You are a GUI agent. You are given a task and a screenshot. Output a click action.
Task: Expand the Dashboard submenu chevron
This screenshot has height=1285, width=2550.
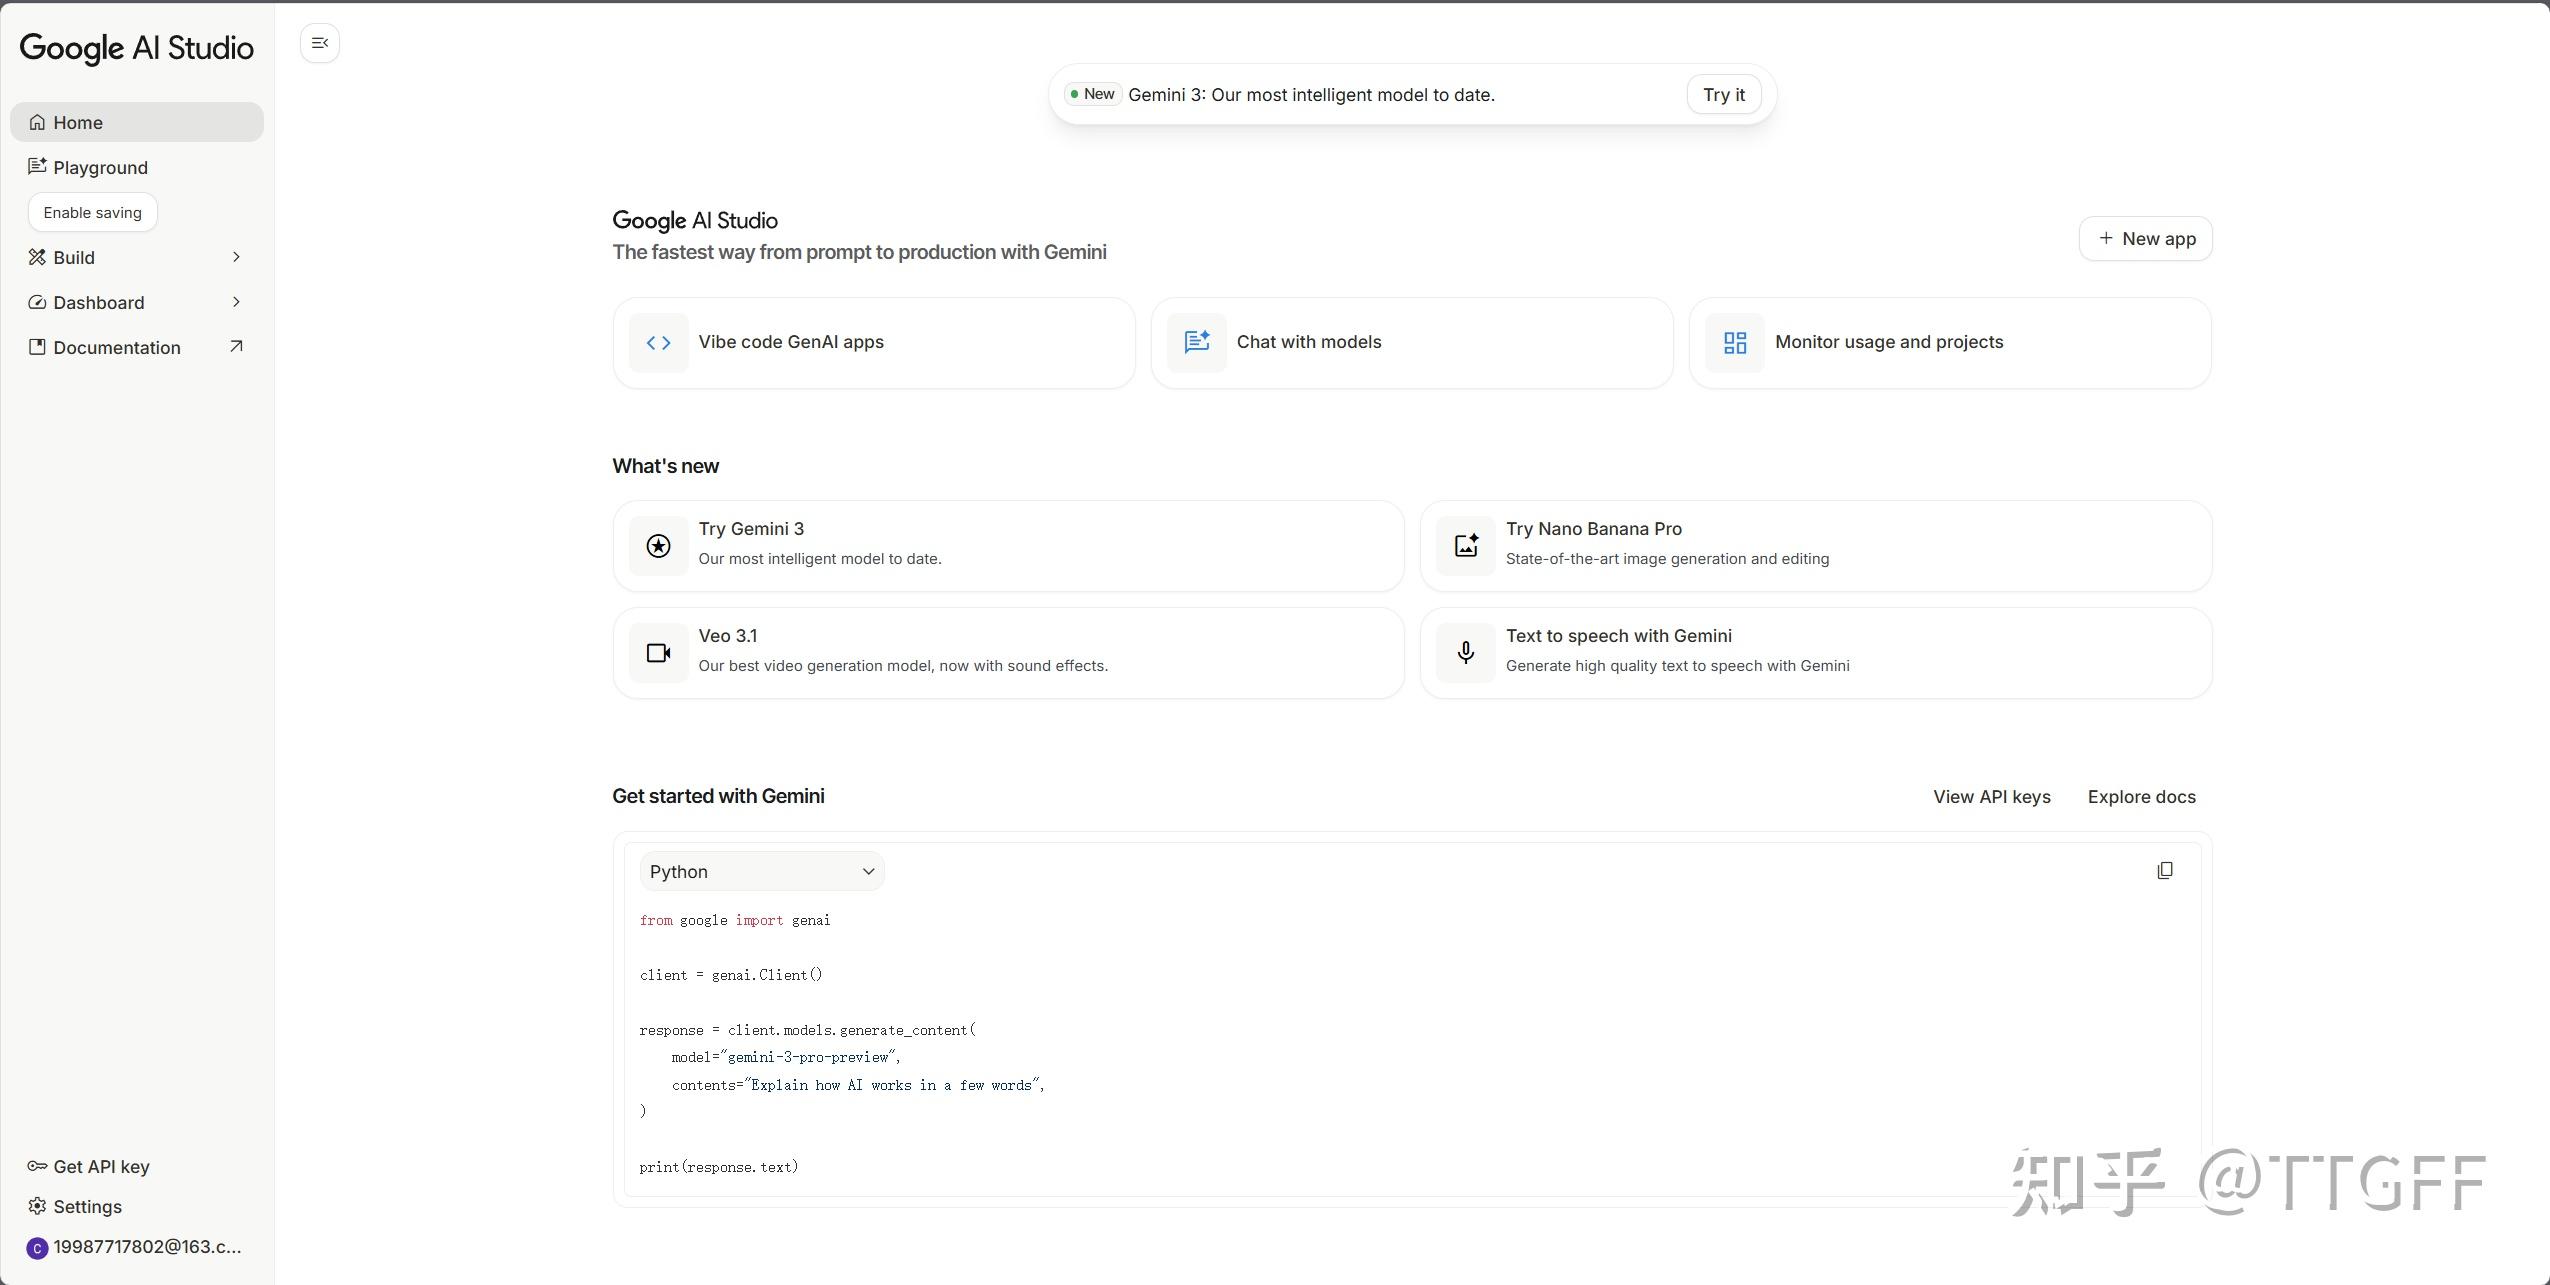236,302
